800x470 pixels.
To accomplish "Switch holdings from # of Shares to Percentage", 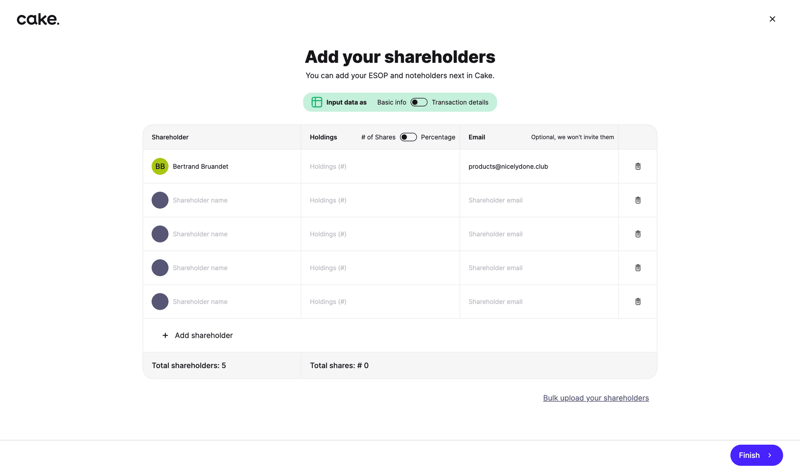I will coord(408,137).
